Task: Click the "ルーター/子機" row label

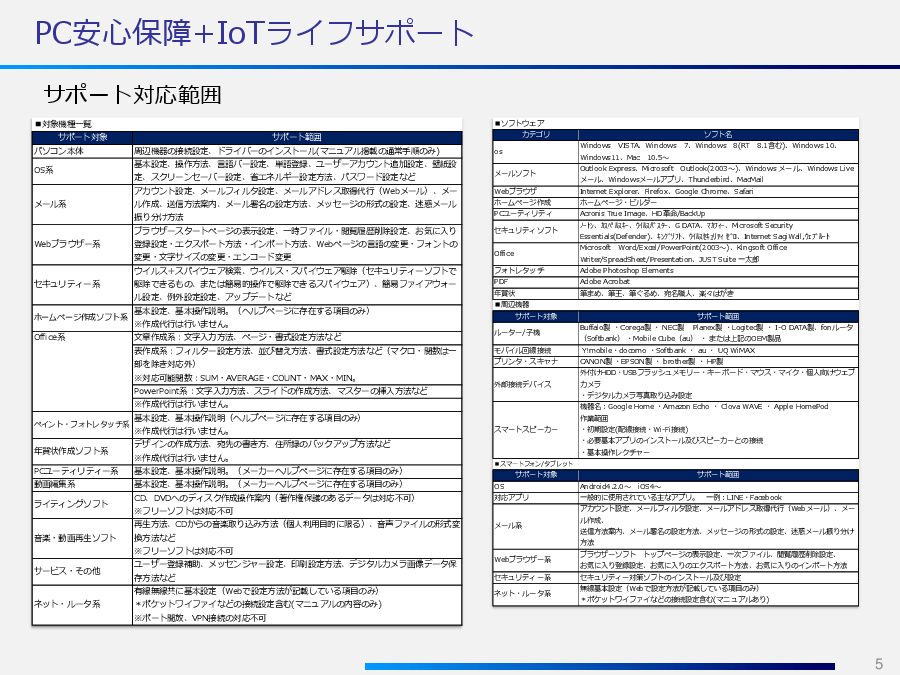Action: point(517,332)
